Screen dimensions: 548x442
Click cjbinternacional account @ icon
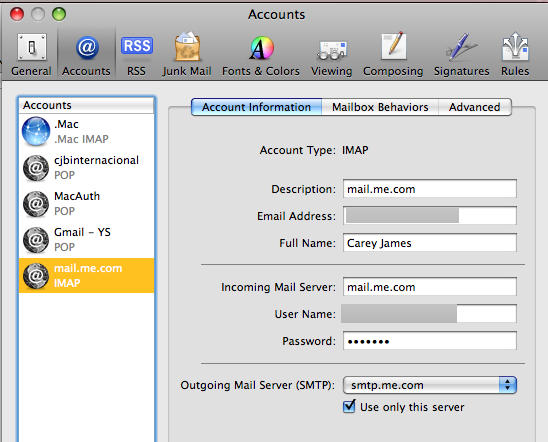36,168
